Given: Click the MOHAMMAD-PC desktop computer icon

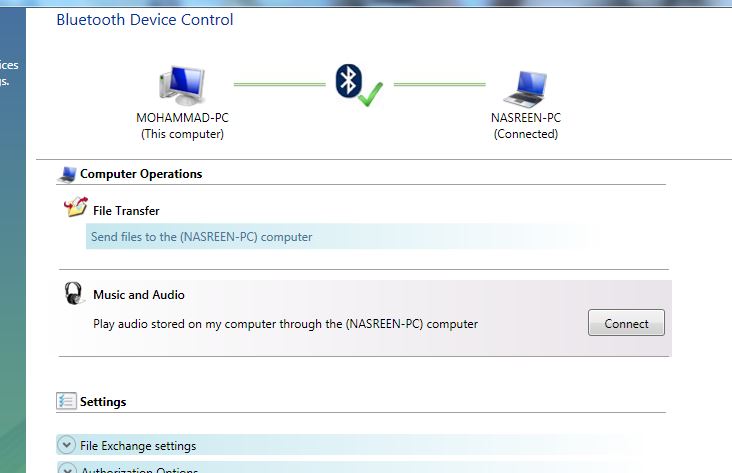Looking at the screenshot, I should [182, 85].
